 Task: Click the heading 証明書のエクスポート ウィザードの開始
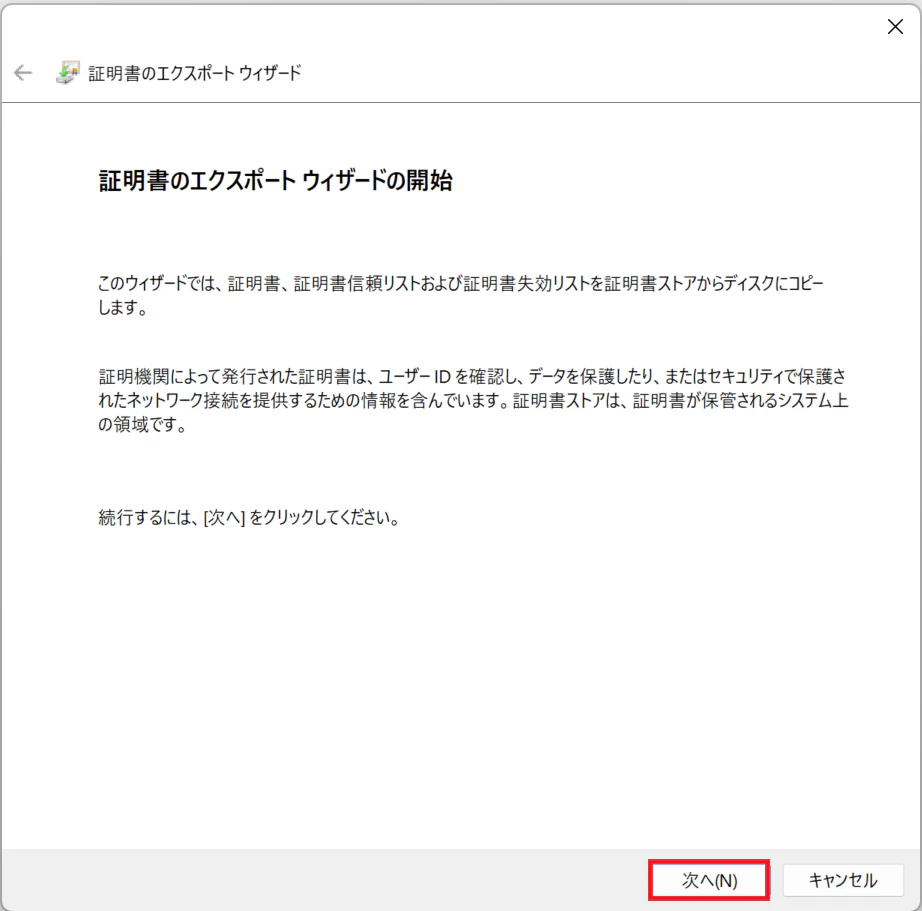(x=276, y=181)
